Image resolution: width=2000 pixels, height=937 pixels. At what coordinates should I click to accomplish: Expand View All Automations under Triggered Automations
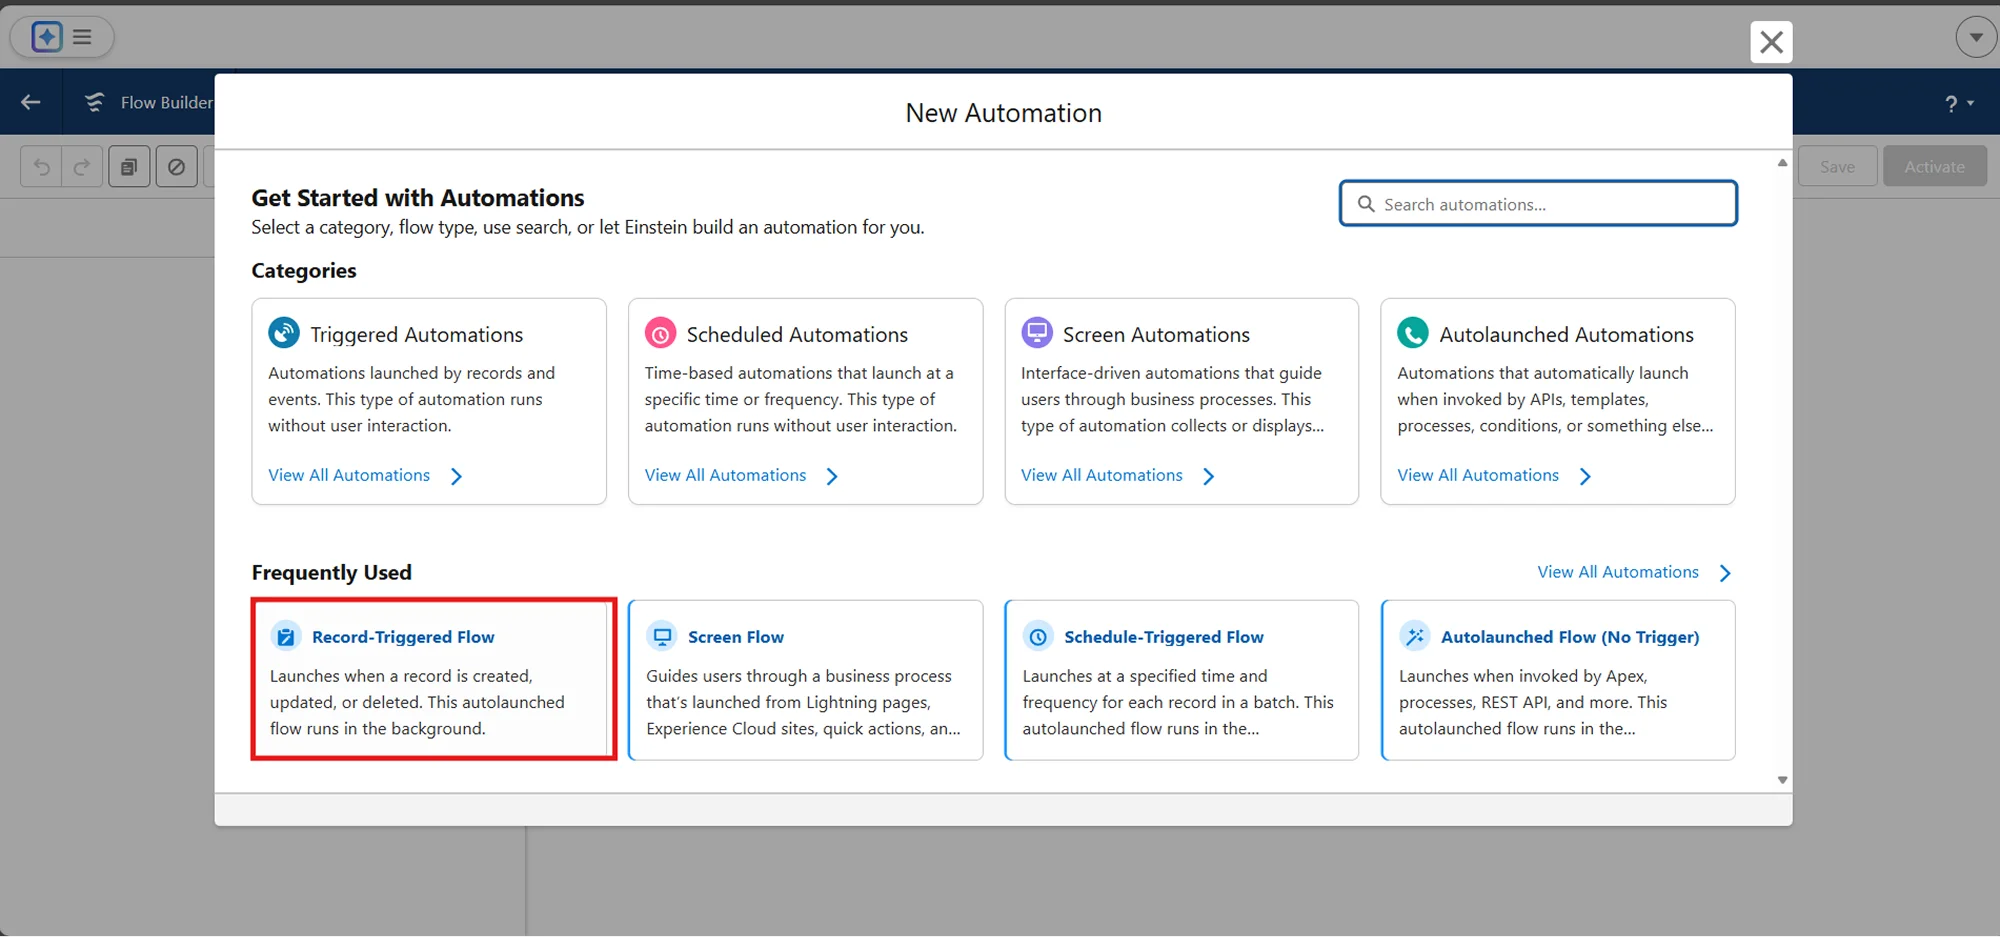349,475
